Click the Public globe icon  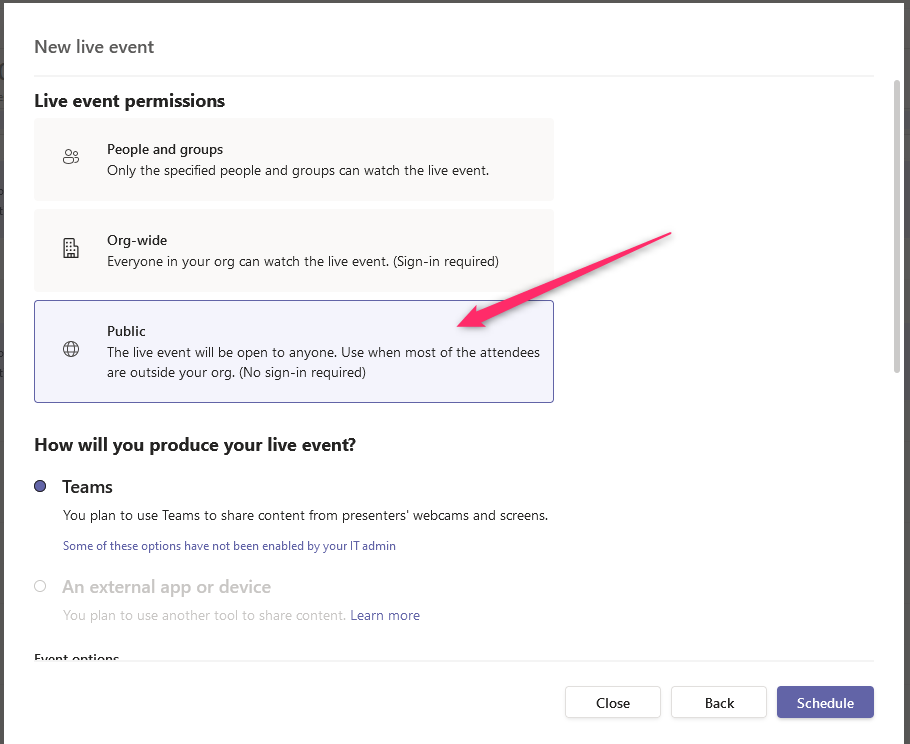[70, 349]
